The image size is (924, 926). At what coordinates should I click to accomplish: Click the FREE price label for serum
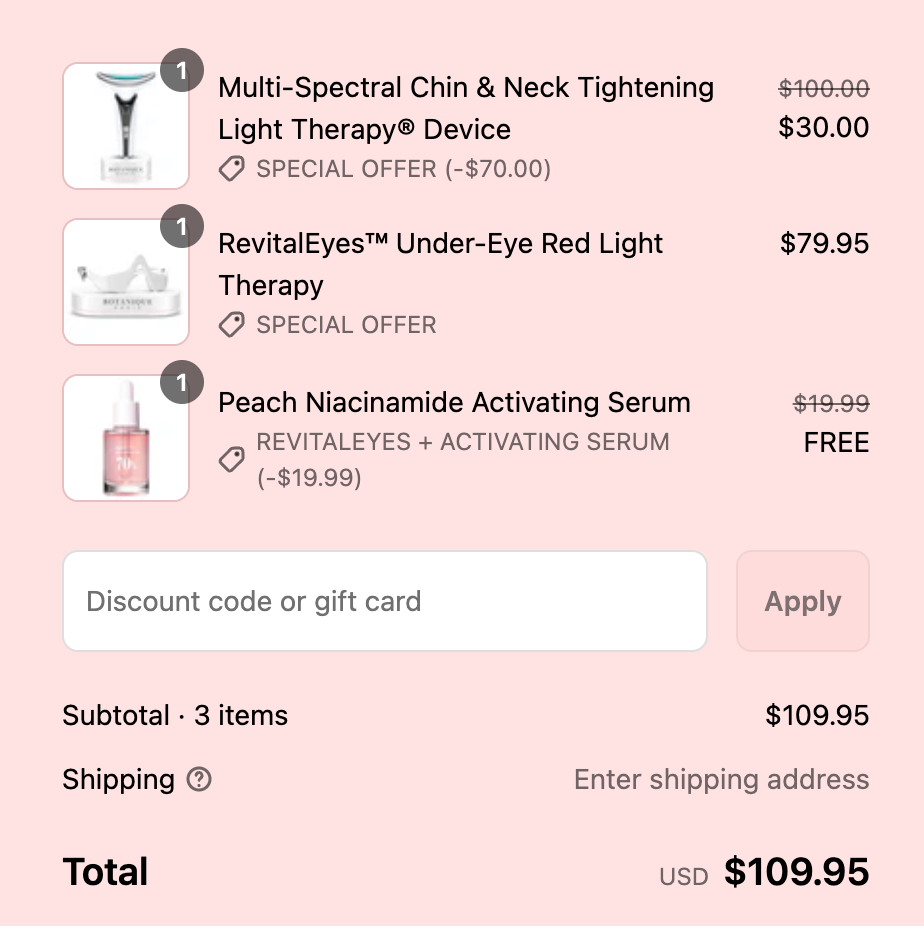pyautogui.click(x=836, y=443)
